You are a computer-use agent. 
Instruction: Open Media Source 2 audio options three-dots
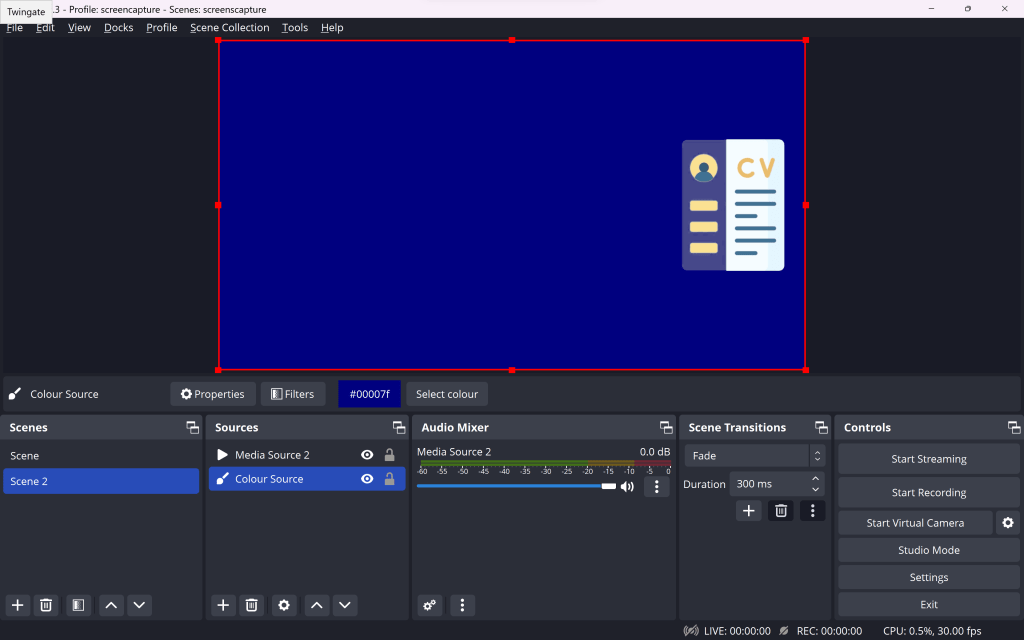tap(657, 487)
